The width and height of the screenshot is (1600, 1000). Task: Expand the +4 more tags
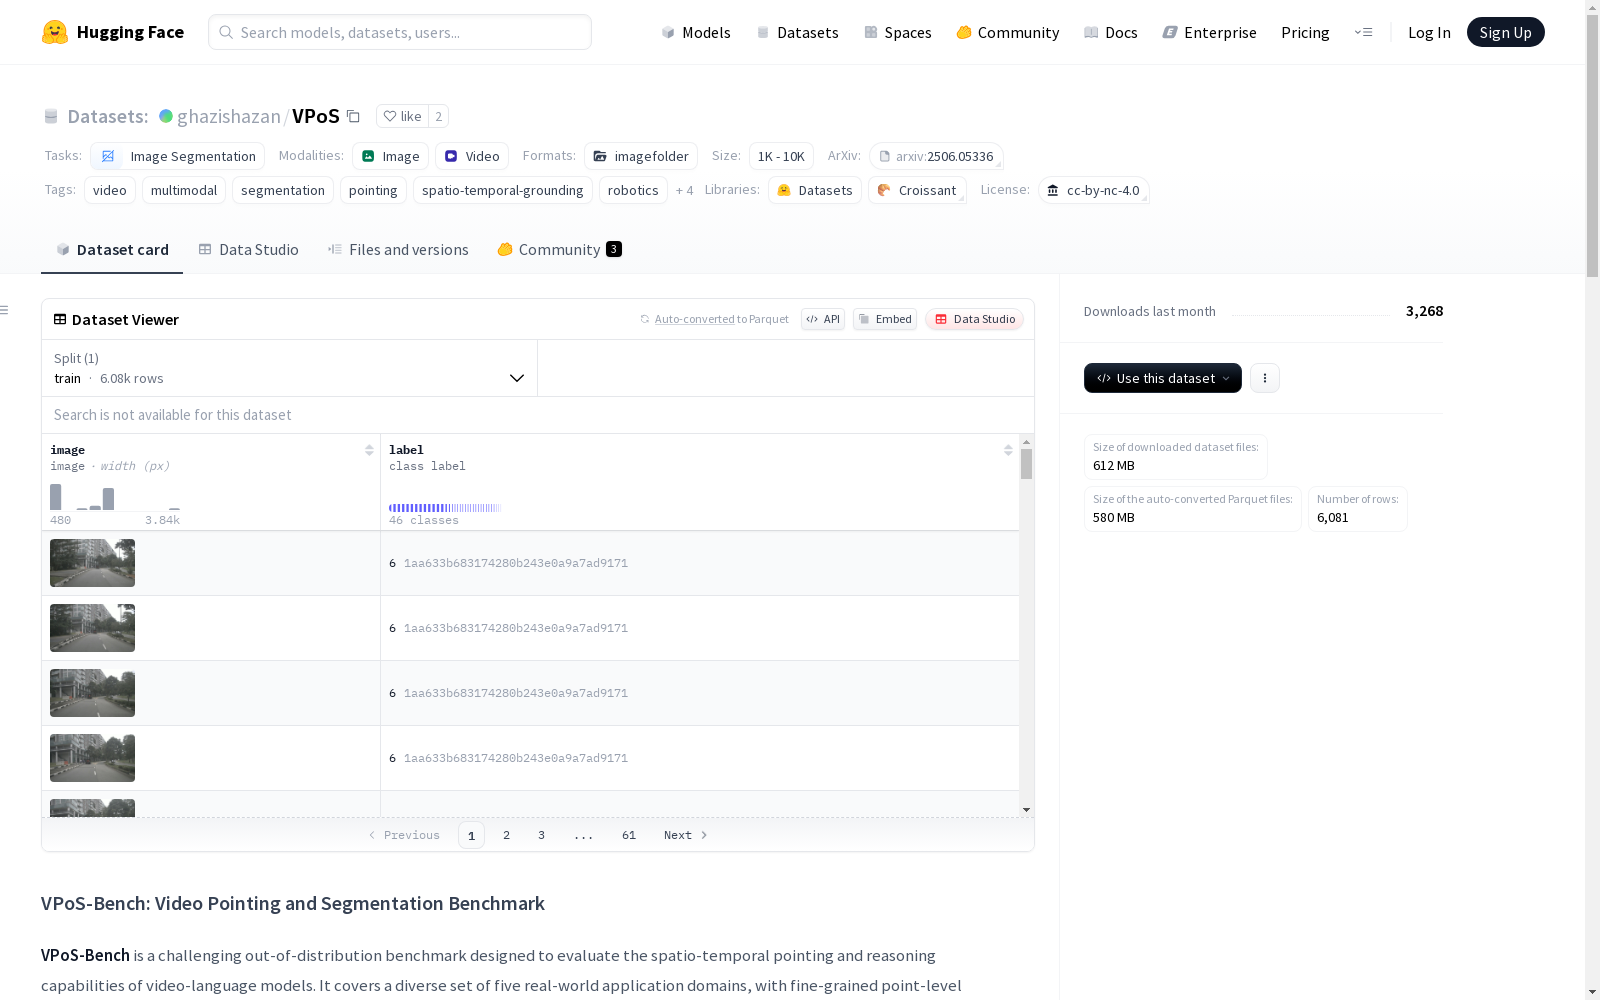point(684,190)
